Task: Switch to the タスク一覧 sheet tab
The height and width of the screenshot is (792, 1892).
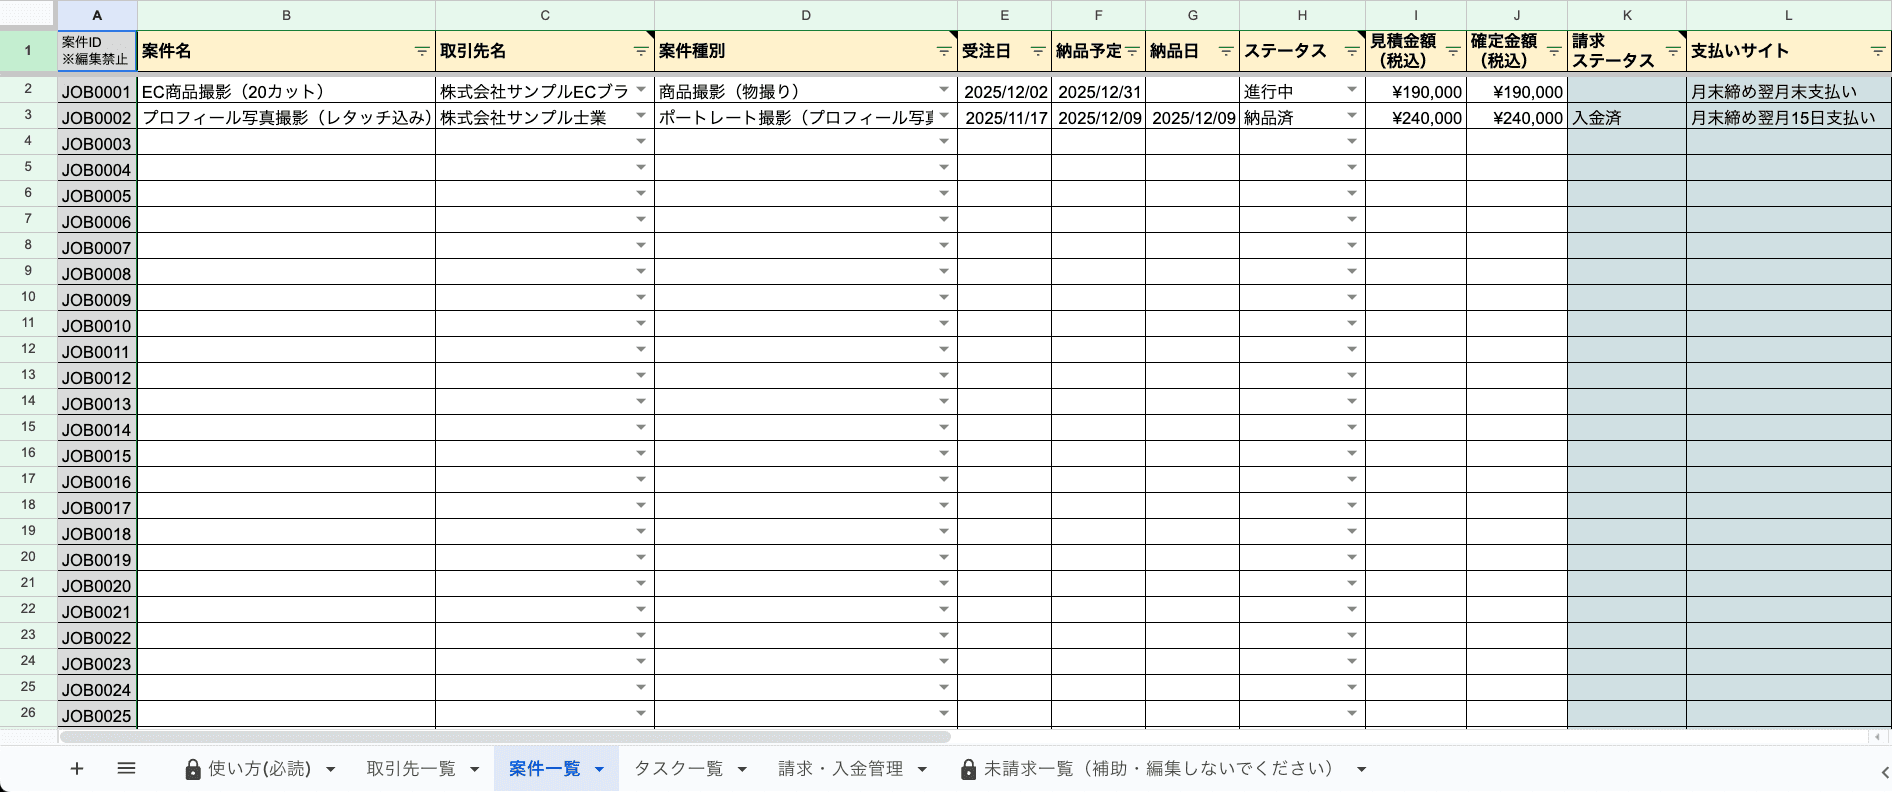Action: click(678, 768)
